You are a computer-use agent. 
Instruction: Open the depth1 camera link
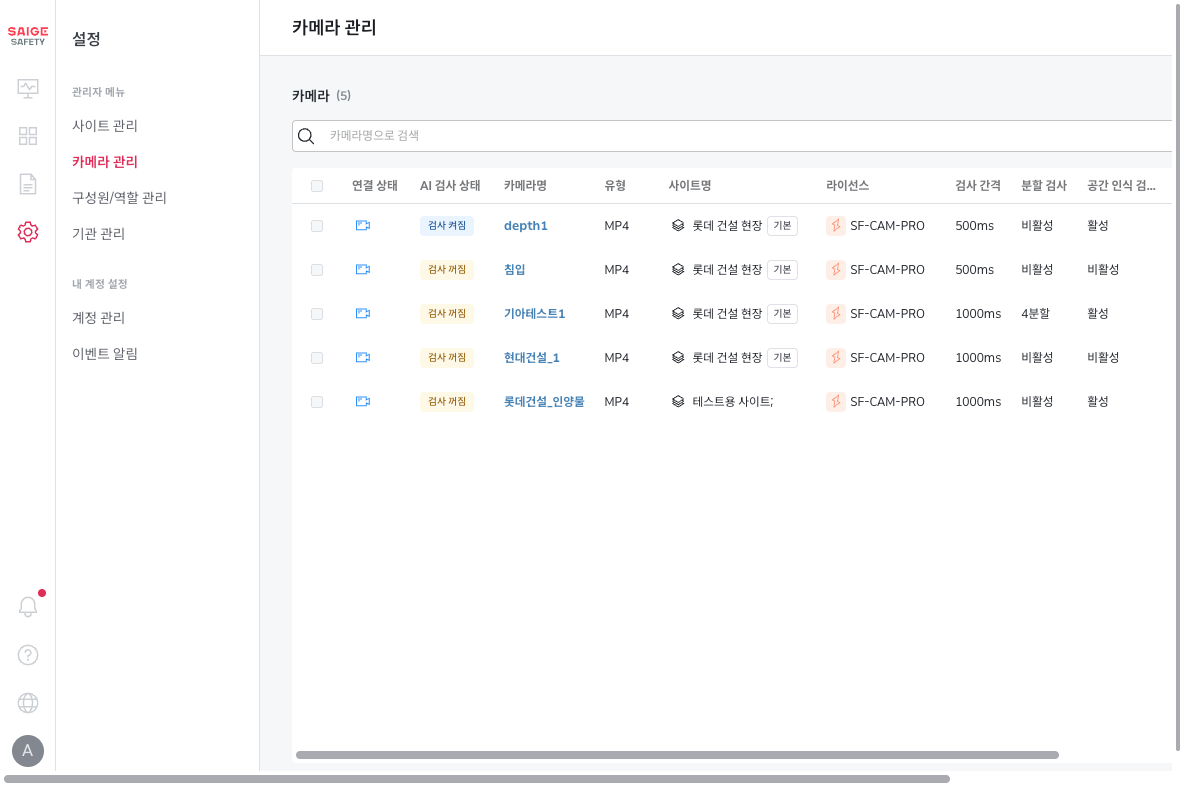pos(526,226)
